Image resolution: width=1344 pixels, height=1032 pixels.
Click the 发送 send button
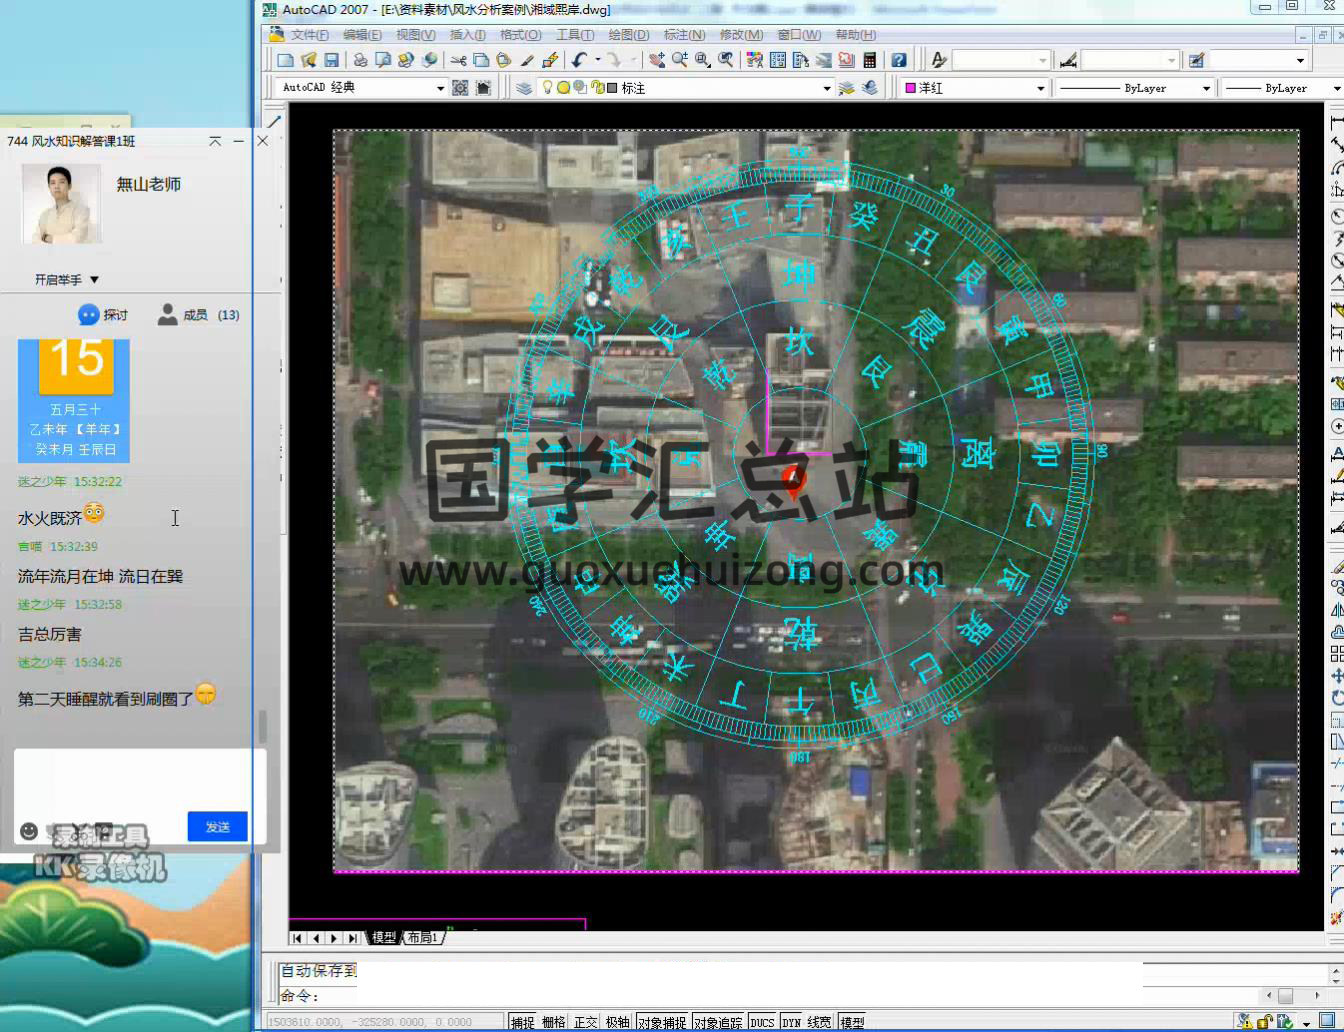point(217,827)
